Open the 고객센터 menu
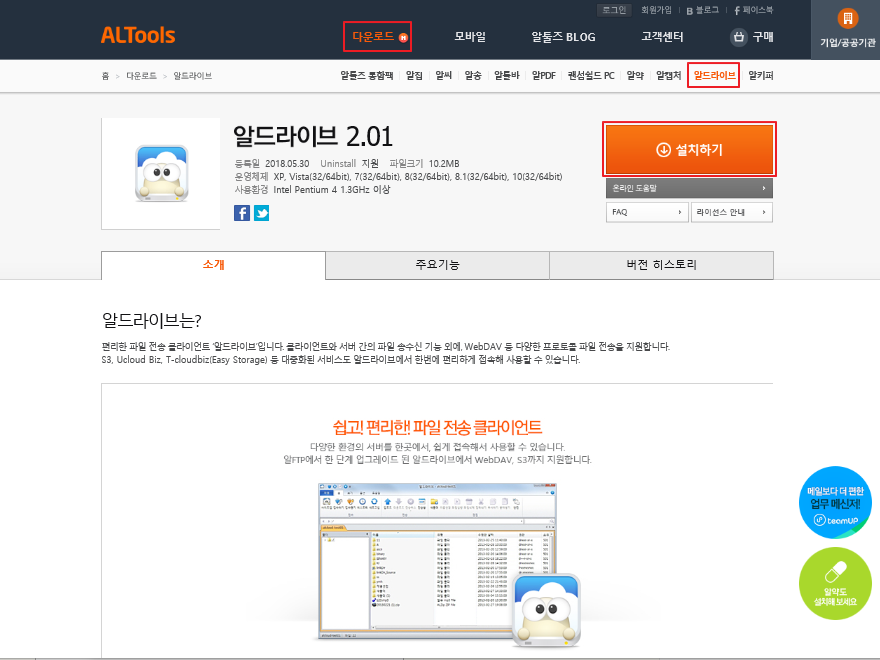This screenshot has height=660, width=880. click(662, 36)
